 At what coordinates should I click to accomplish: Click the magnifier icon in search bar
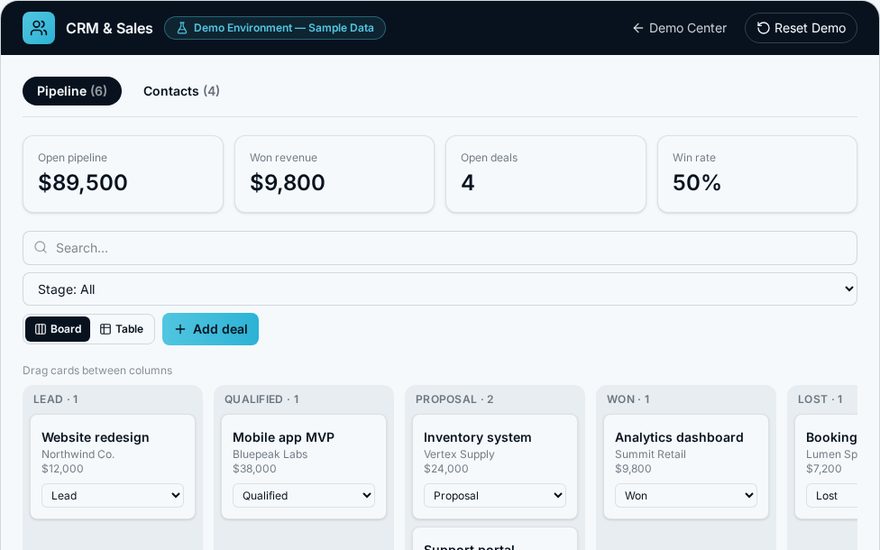(x=40, y=248)
